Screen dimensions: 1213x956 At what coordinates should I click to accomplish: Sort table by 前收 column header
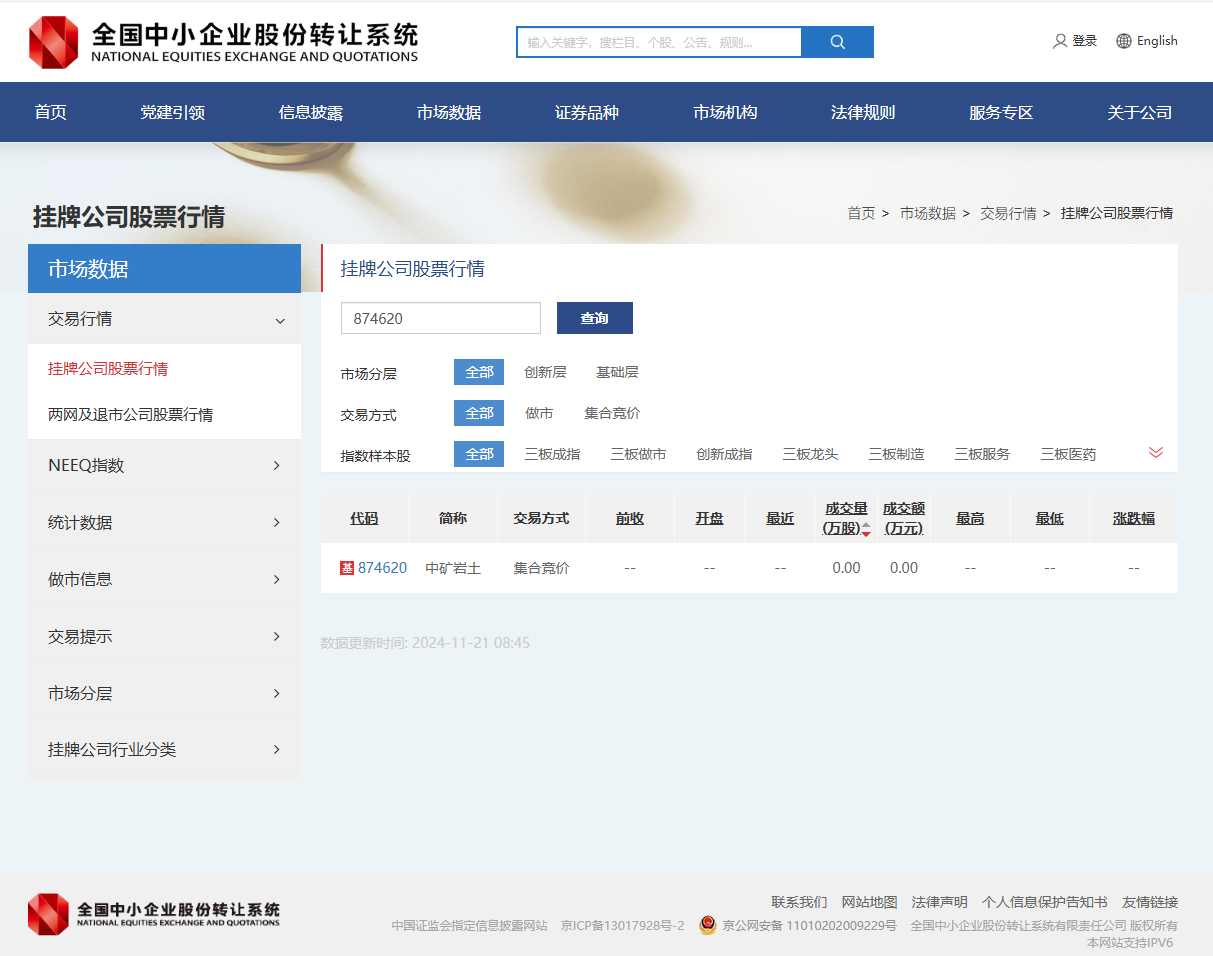[x=630, y=518]
